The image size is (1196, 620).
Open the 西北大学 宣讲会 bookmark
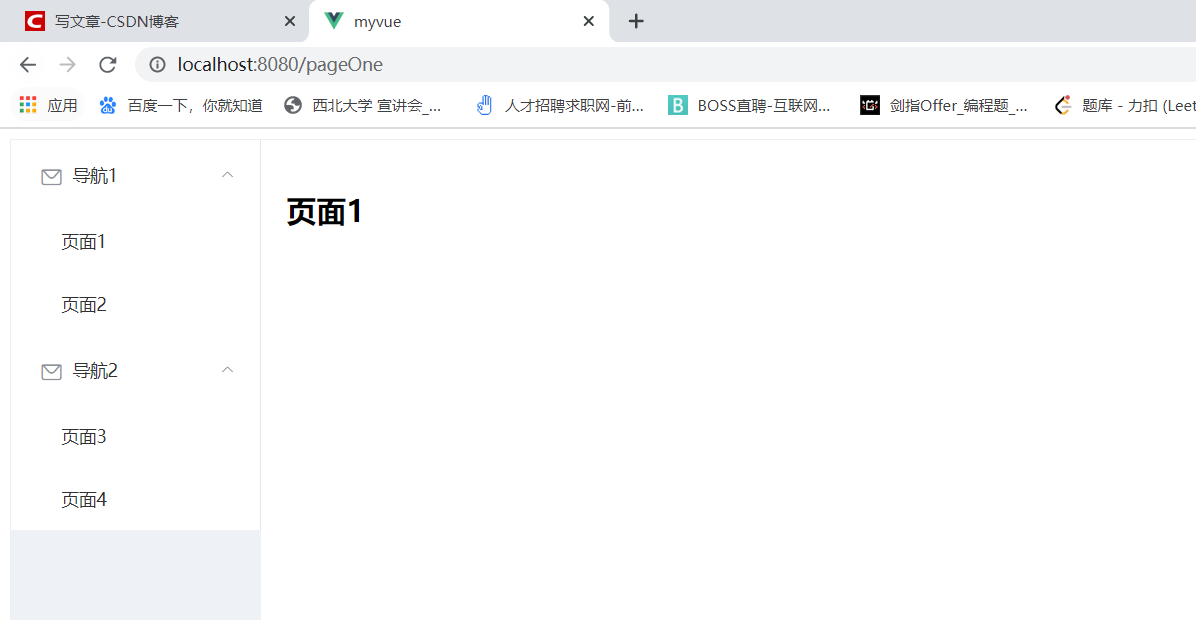[363, 105]
